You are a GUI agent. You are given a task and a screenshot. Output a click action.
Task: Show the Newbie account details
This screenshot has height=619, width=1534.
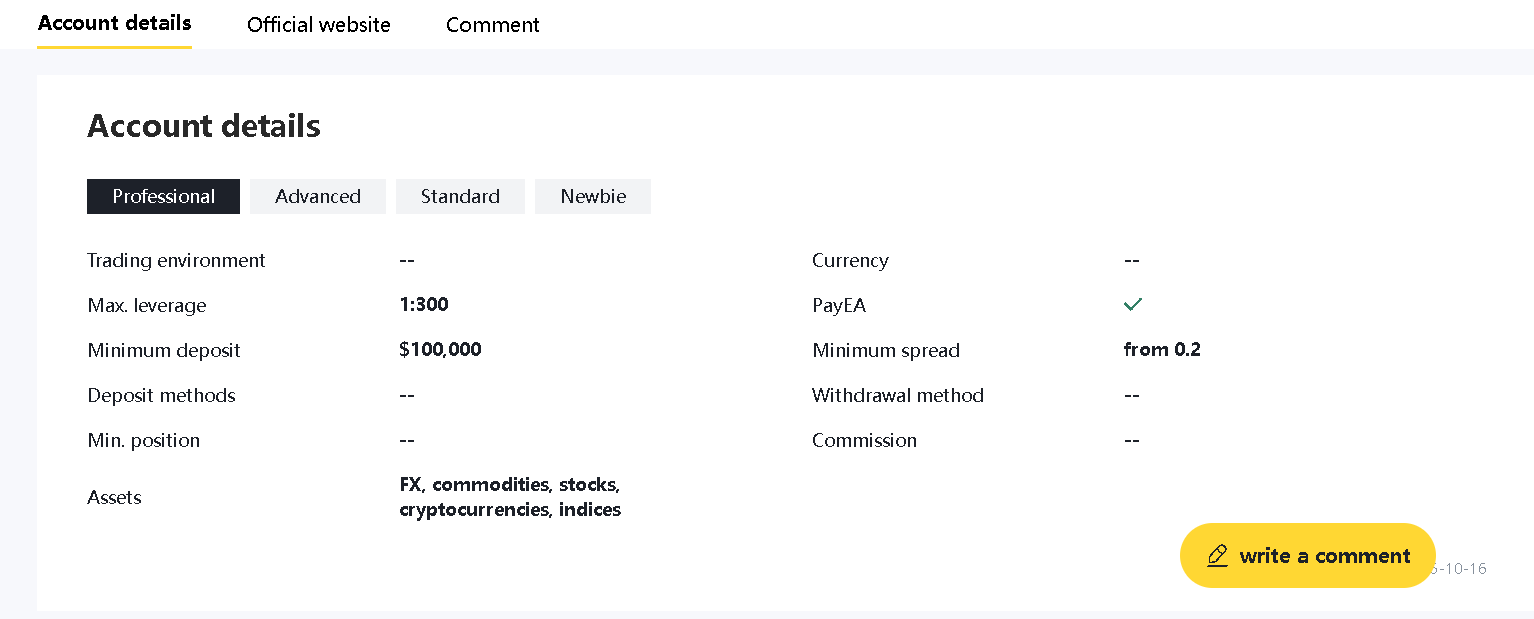coord(593,196)
